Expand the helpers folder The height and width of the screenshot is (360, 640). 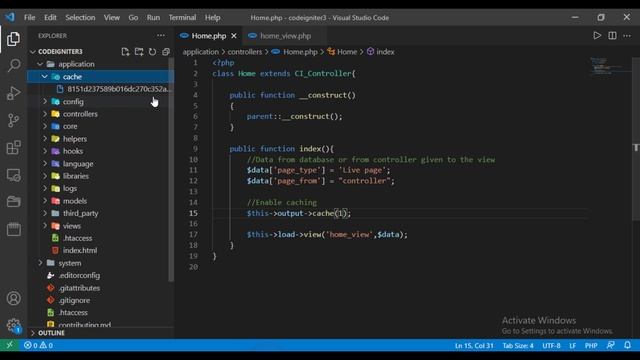(45, 139)
